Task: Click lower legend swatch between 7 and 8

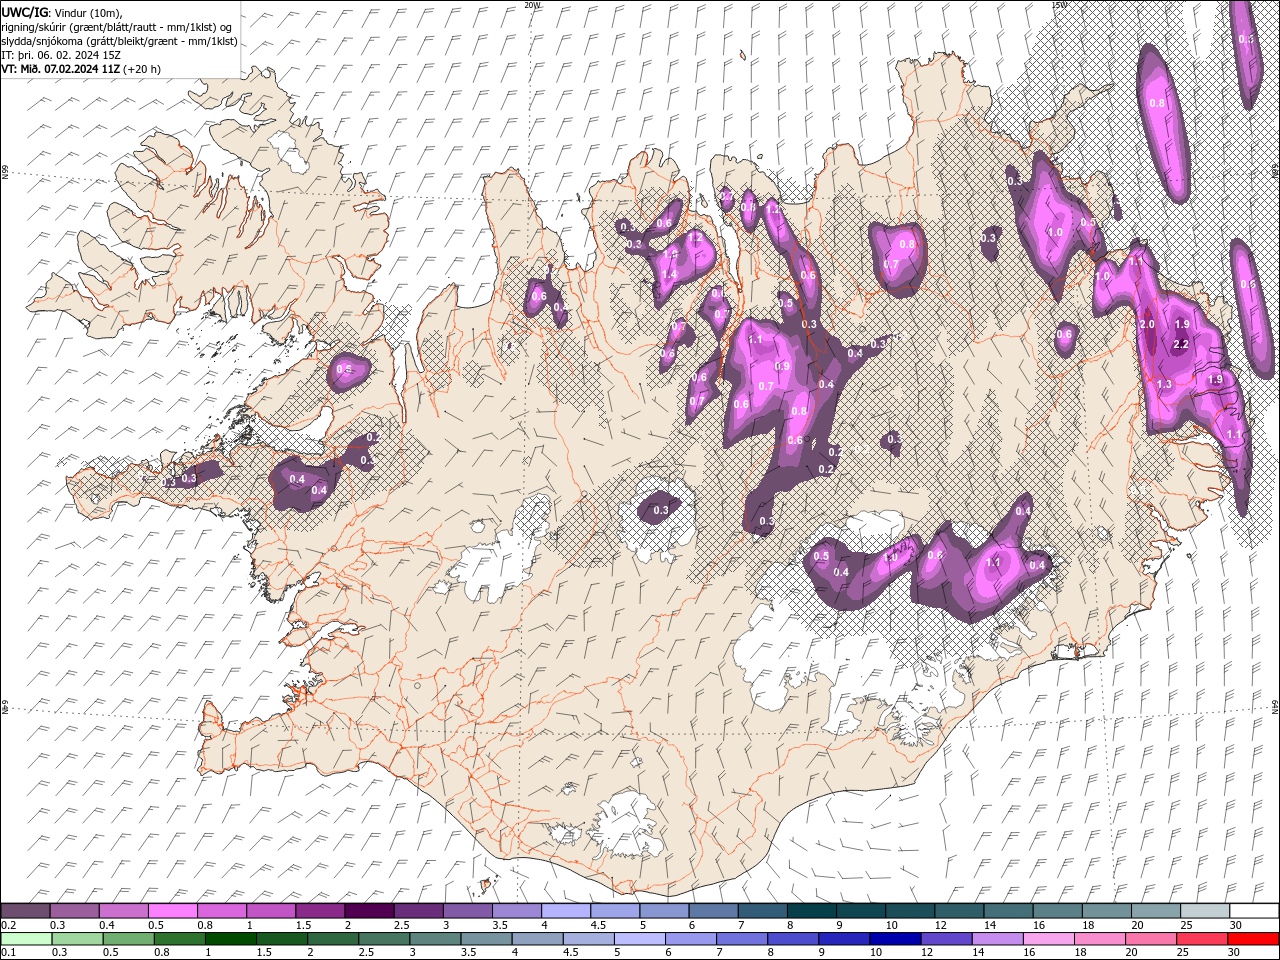Action: coord(742,939)
